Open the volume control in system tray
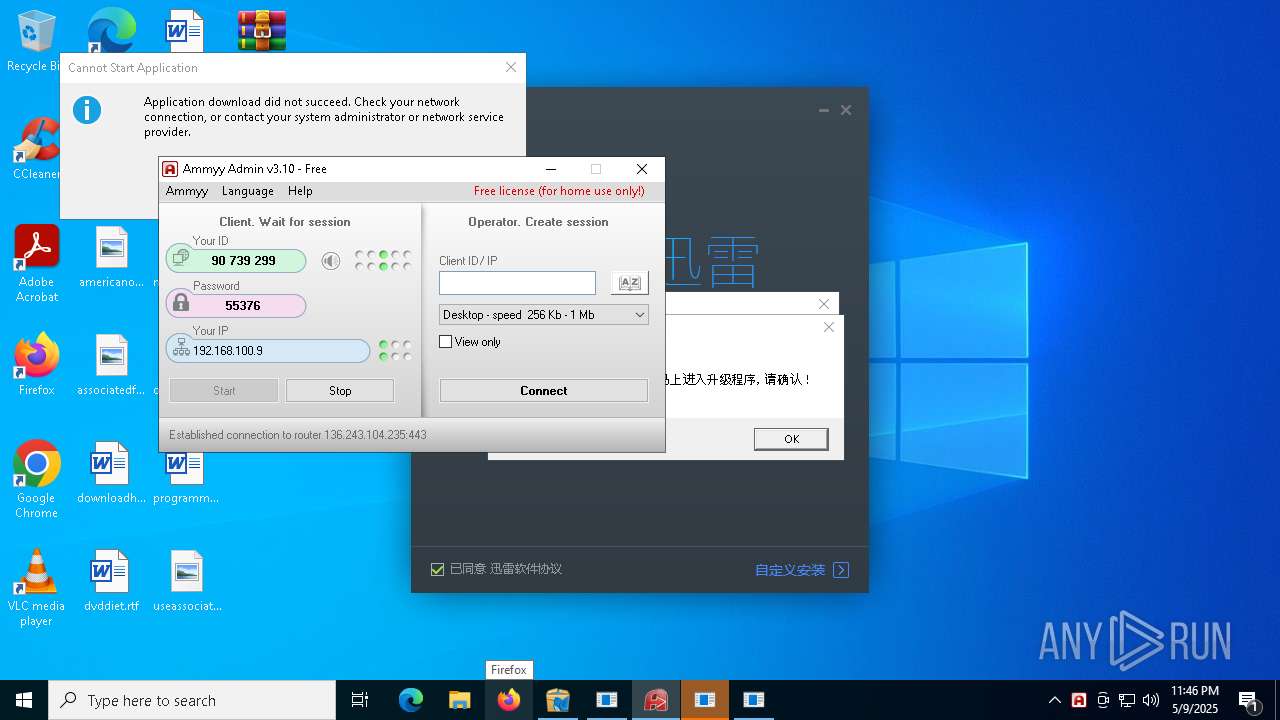1280x720 pixels. (1151, 700)
